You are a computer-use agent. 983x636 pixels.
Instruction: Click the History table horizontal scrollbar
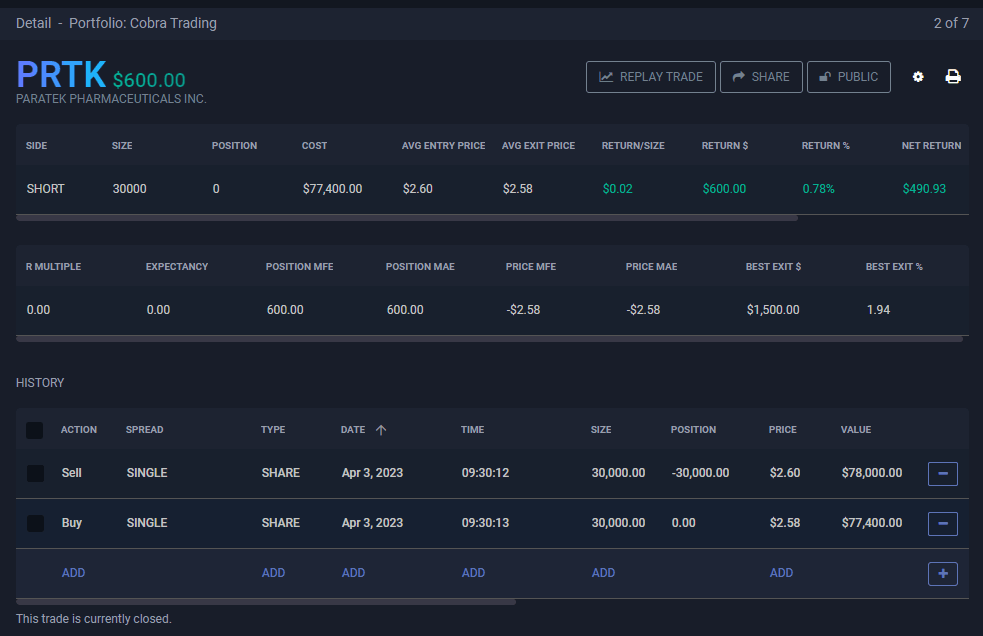click(x=266, y=602)
